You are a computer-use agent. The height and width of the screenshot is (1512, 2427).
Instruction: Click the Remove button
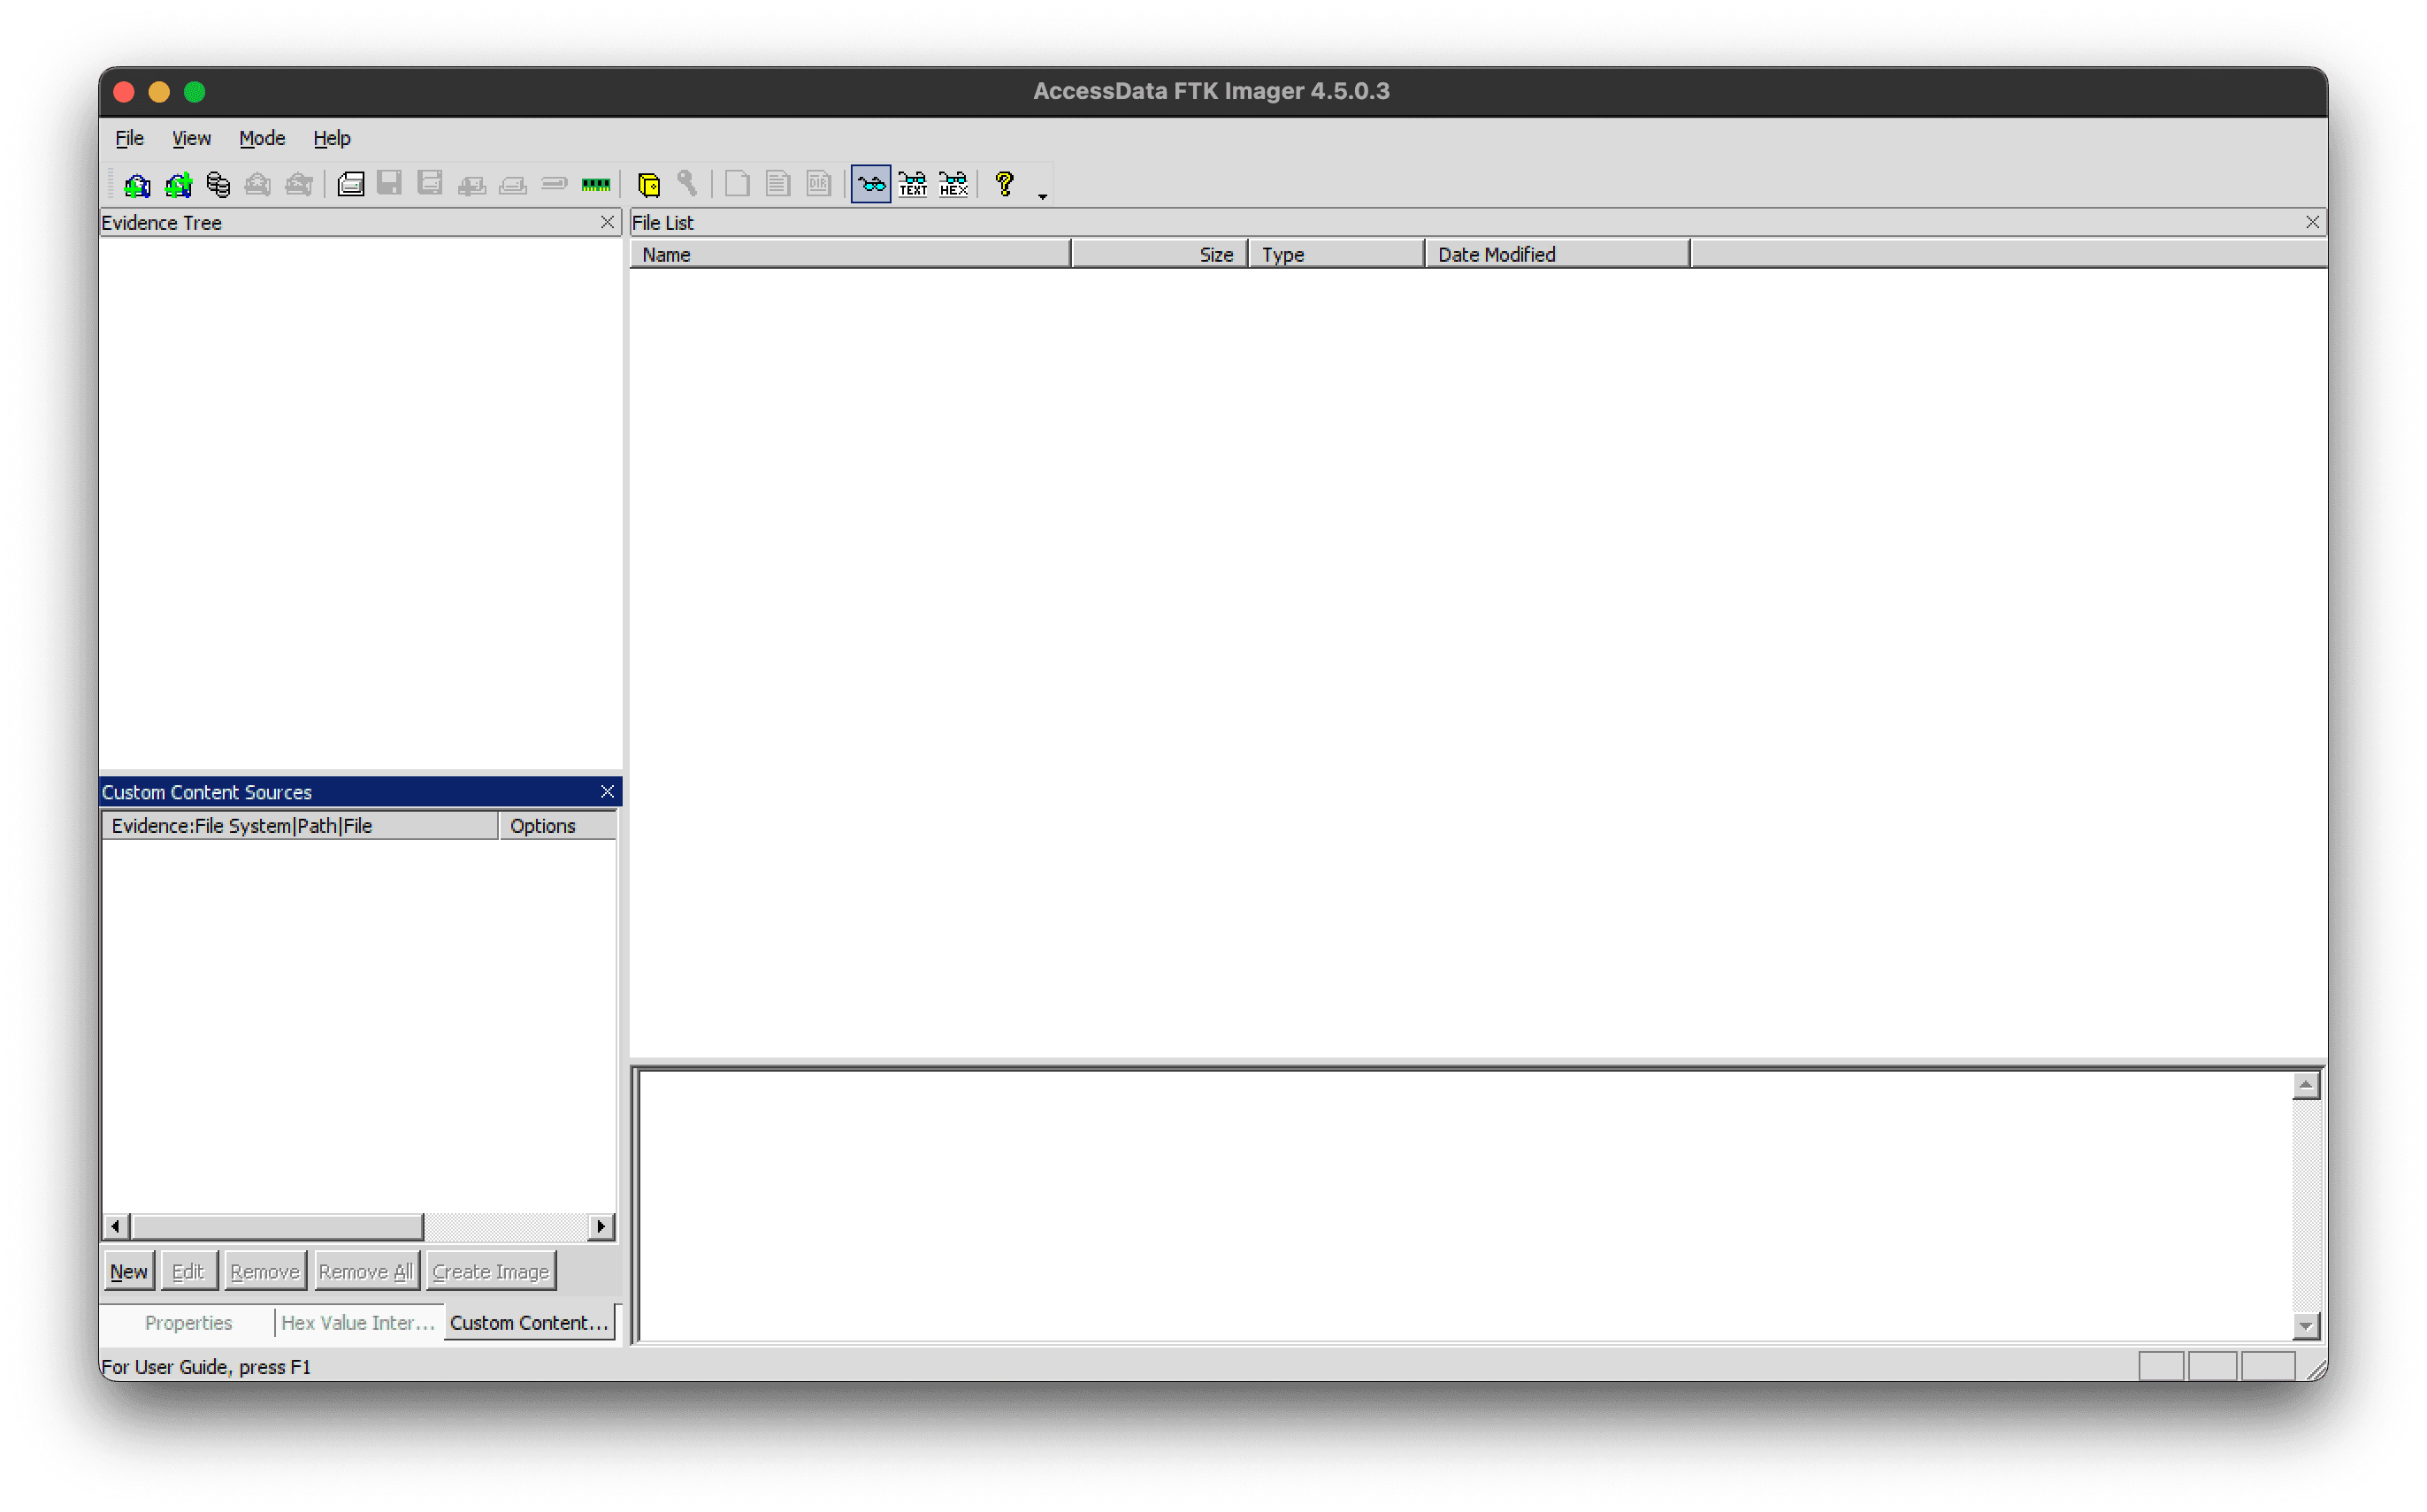click(x=265, y=1272)
